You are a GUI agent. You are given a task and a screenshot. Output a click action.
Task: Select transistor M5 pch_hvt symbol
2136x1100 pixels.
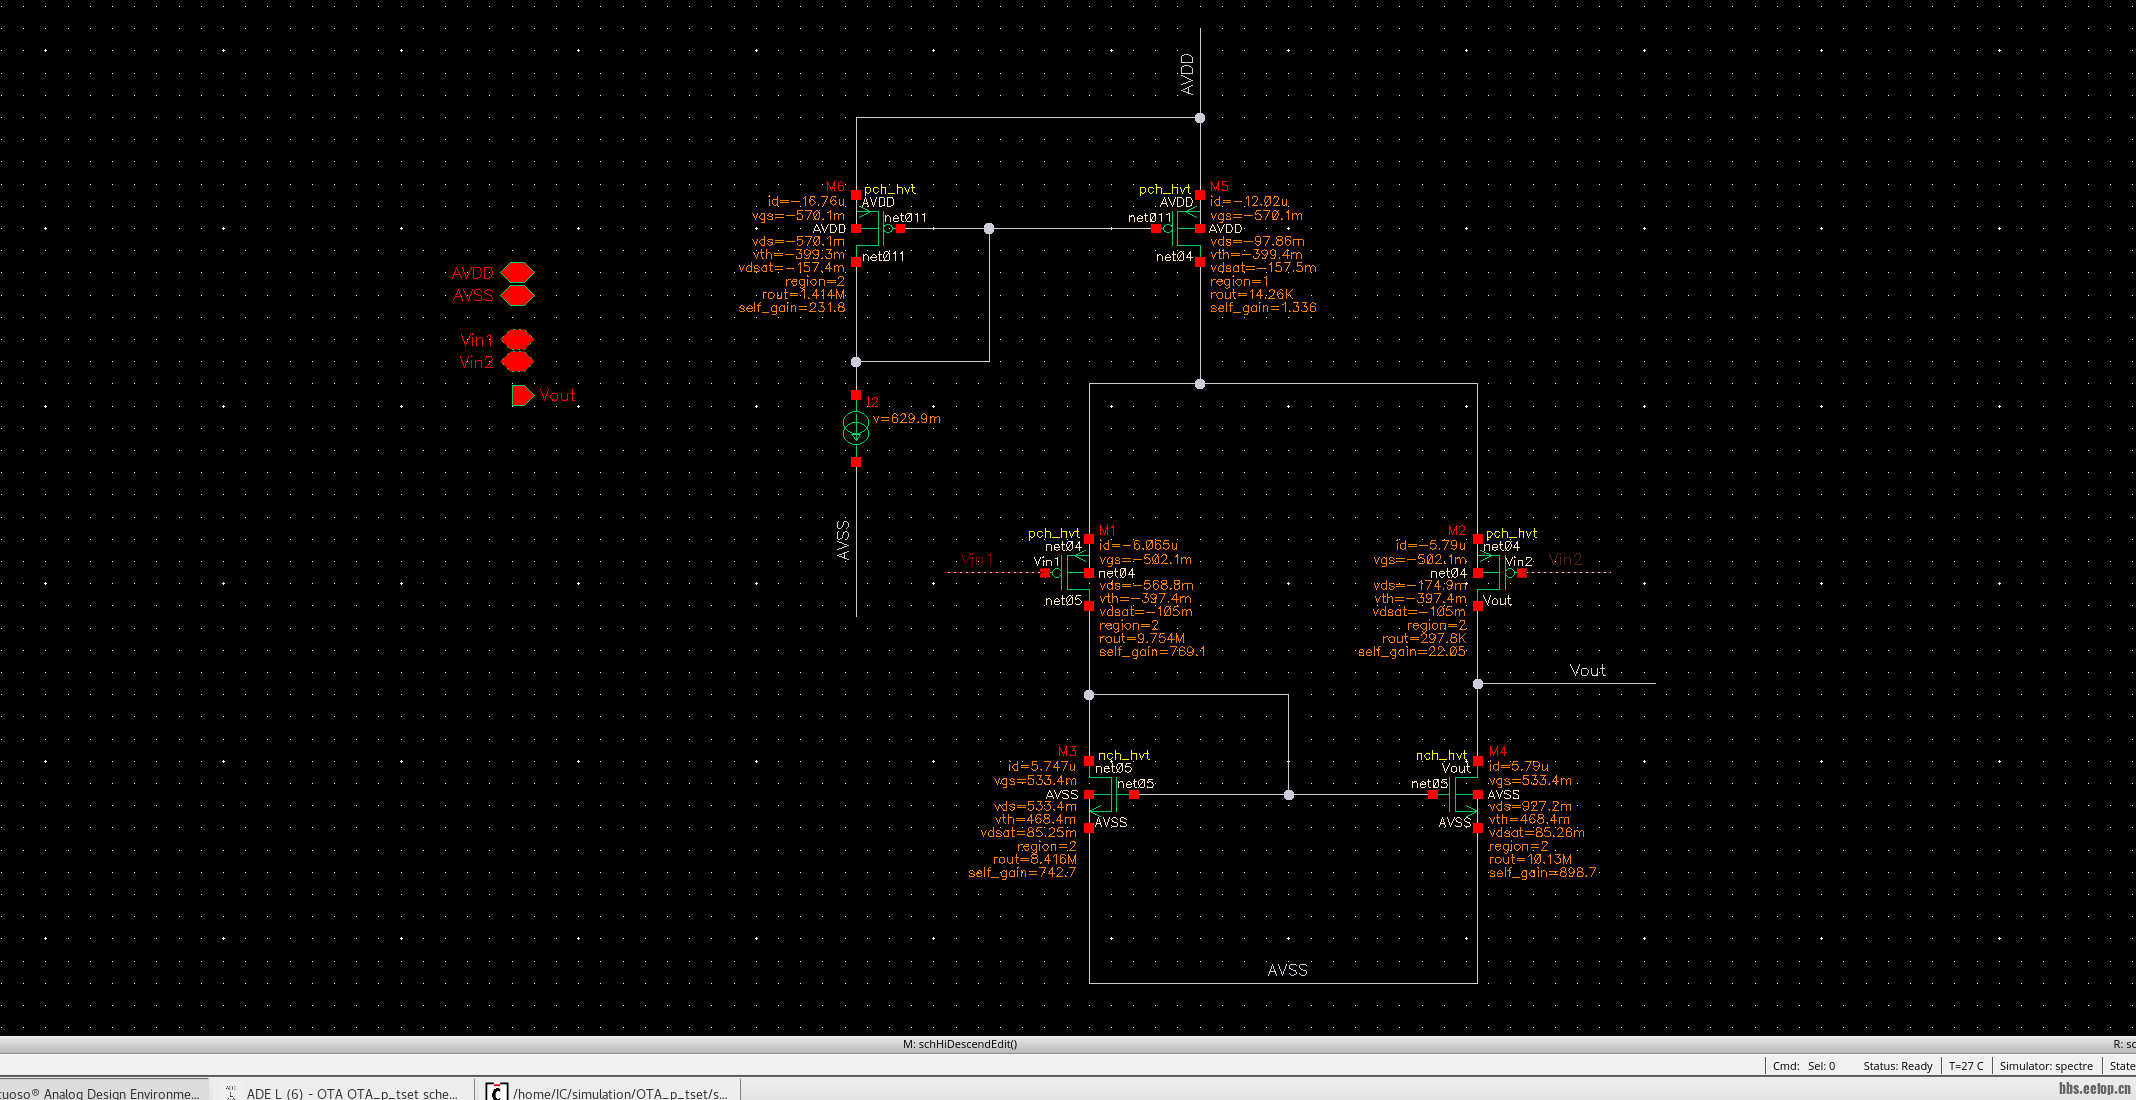click(1186, 229)
